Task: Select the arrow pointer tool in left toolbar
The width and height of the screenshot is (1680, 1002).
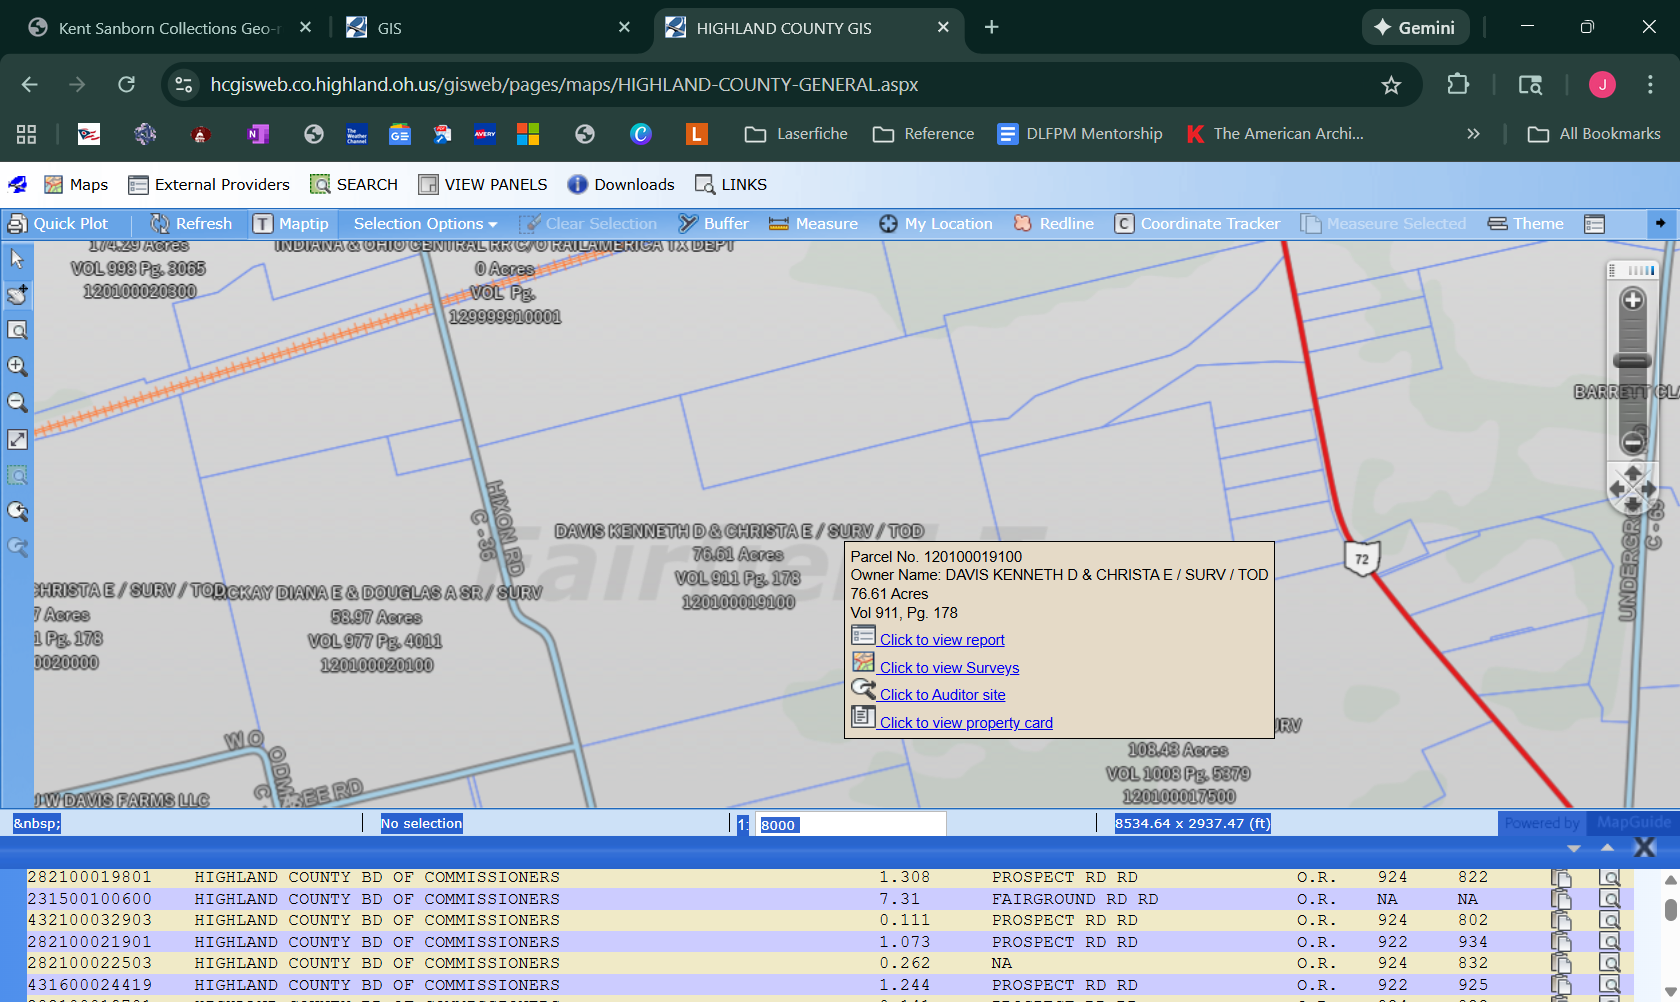Action: [17, 259]
